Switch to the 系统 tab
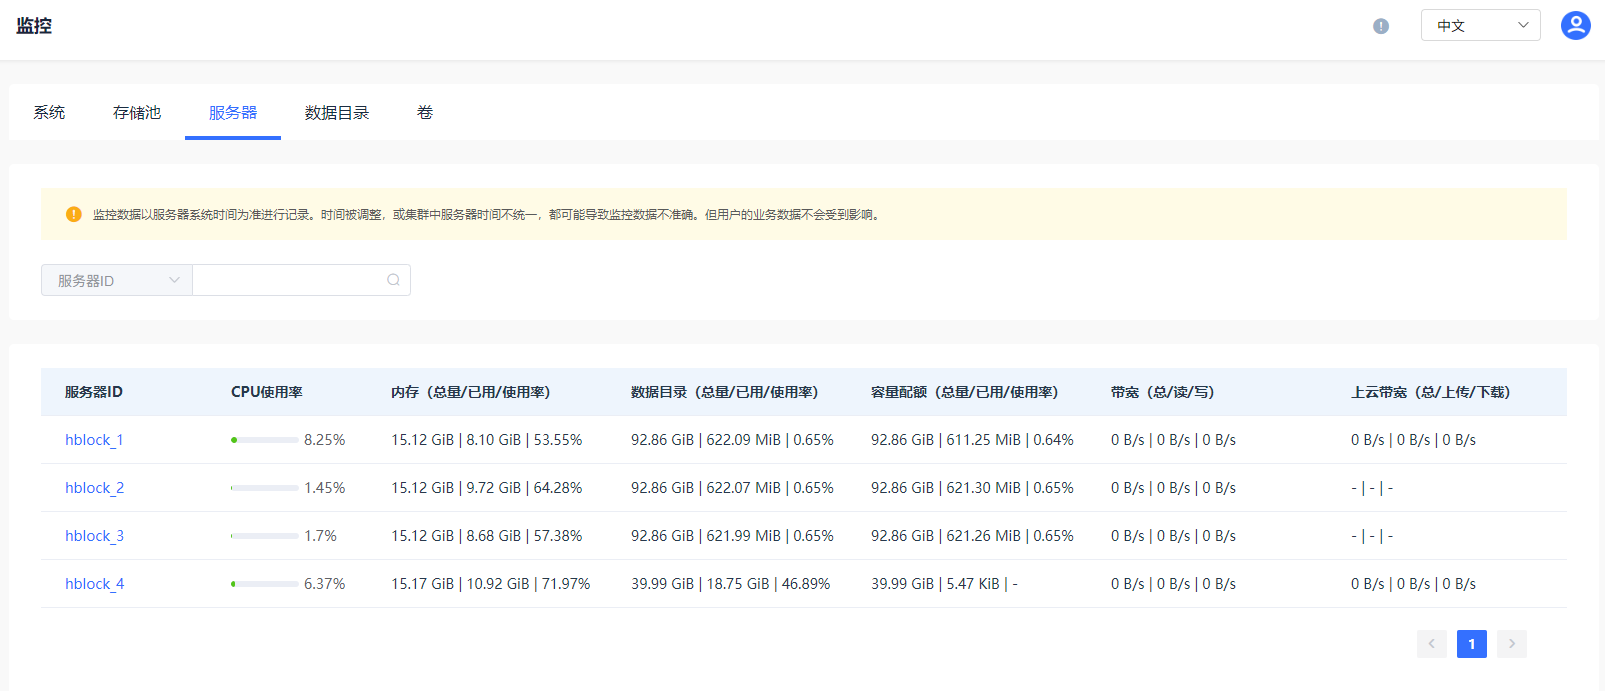 click(x=49, y=112)
